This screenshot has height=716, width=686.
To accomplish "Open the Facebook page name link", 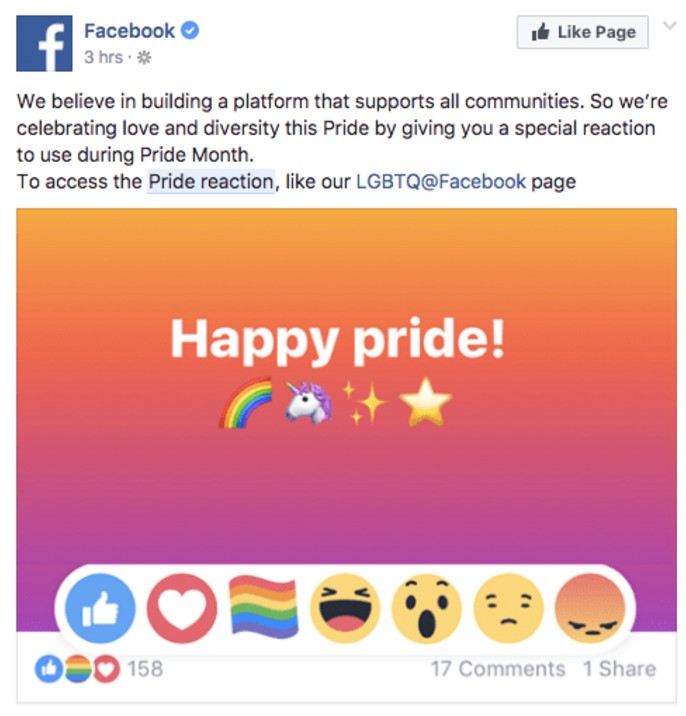I will (x=129, y=31).
